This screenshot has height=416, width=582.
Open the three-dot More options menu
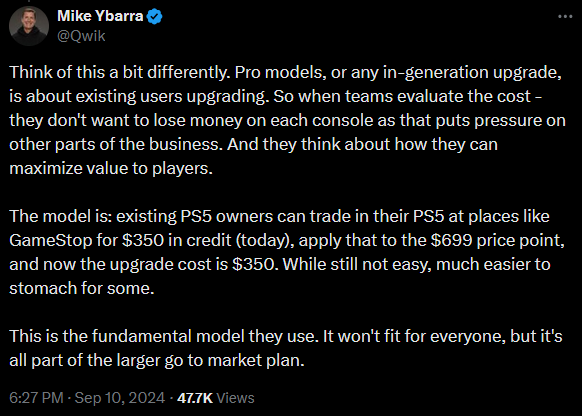click(565, 17)
